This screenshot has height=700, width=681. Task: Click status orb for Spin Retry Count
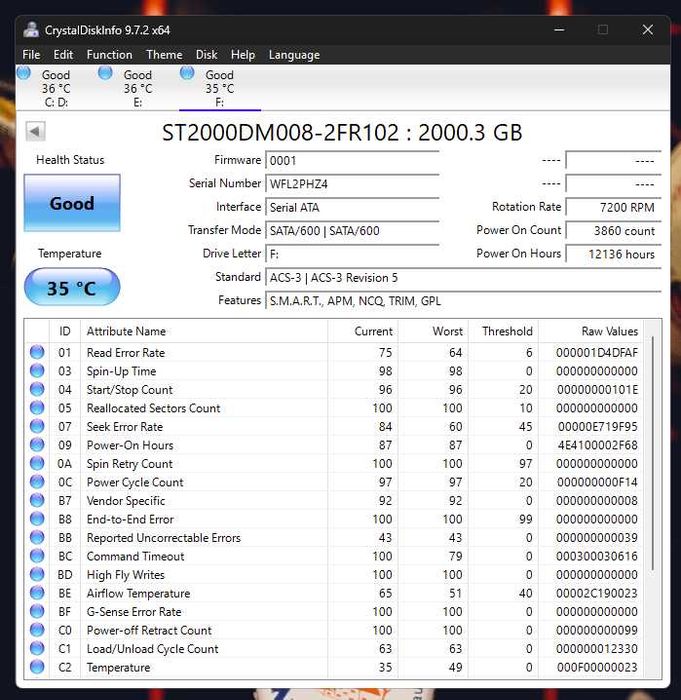point(37,463)
